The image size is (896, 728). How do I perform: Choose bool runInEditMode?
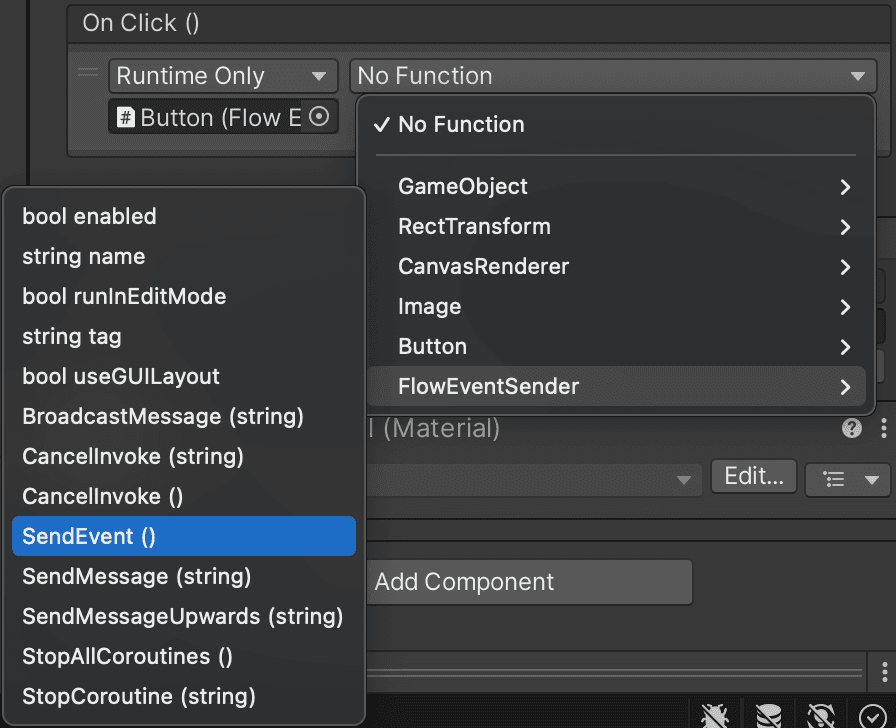click(x=184, y=297)
